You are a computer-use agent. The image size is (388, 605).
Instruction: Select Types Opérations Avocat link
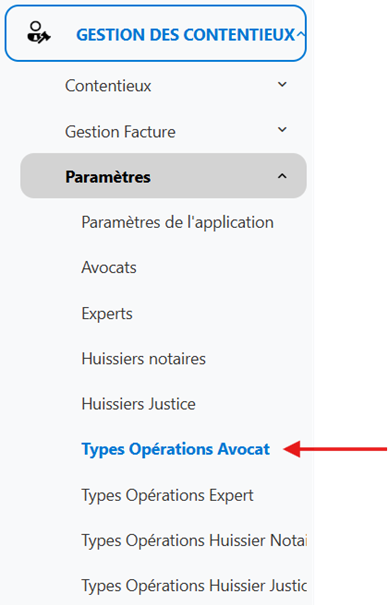[175, 450]
